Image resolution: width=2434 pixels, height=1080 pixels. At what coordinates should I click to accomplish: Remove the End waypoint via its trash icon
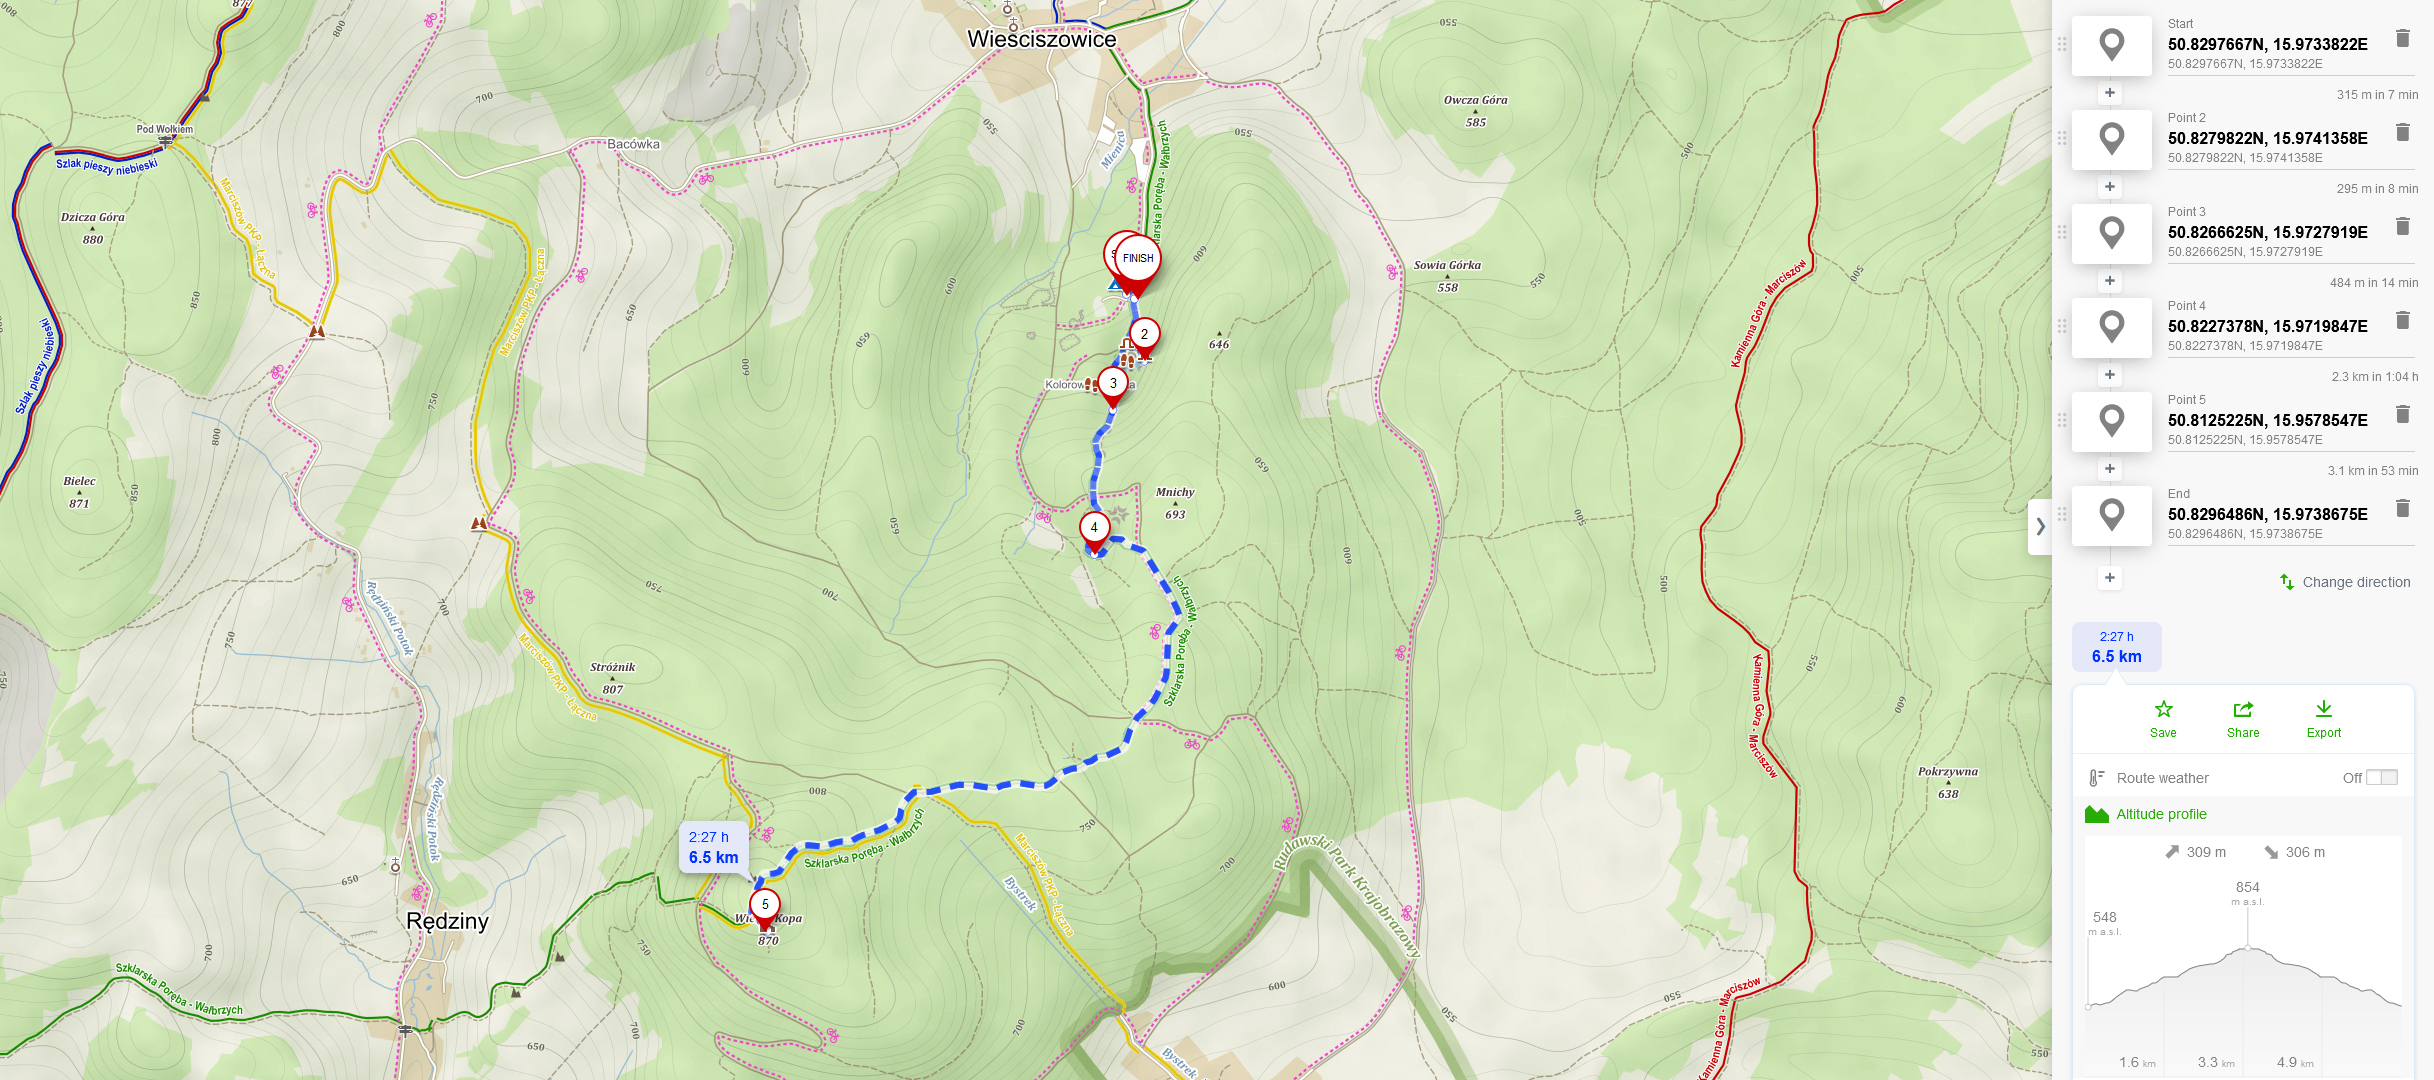pos(2403,508)
